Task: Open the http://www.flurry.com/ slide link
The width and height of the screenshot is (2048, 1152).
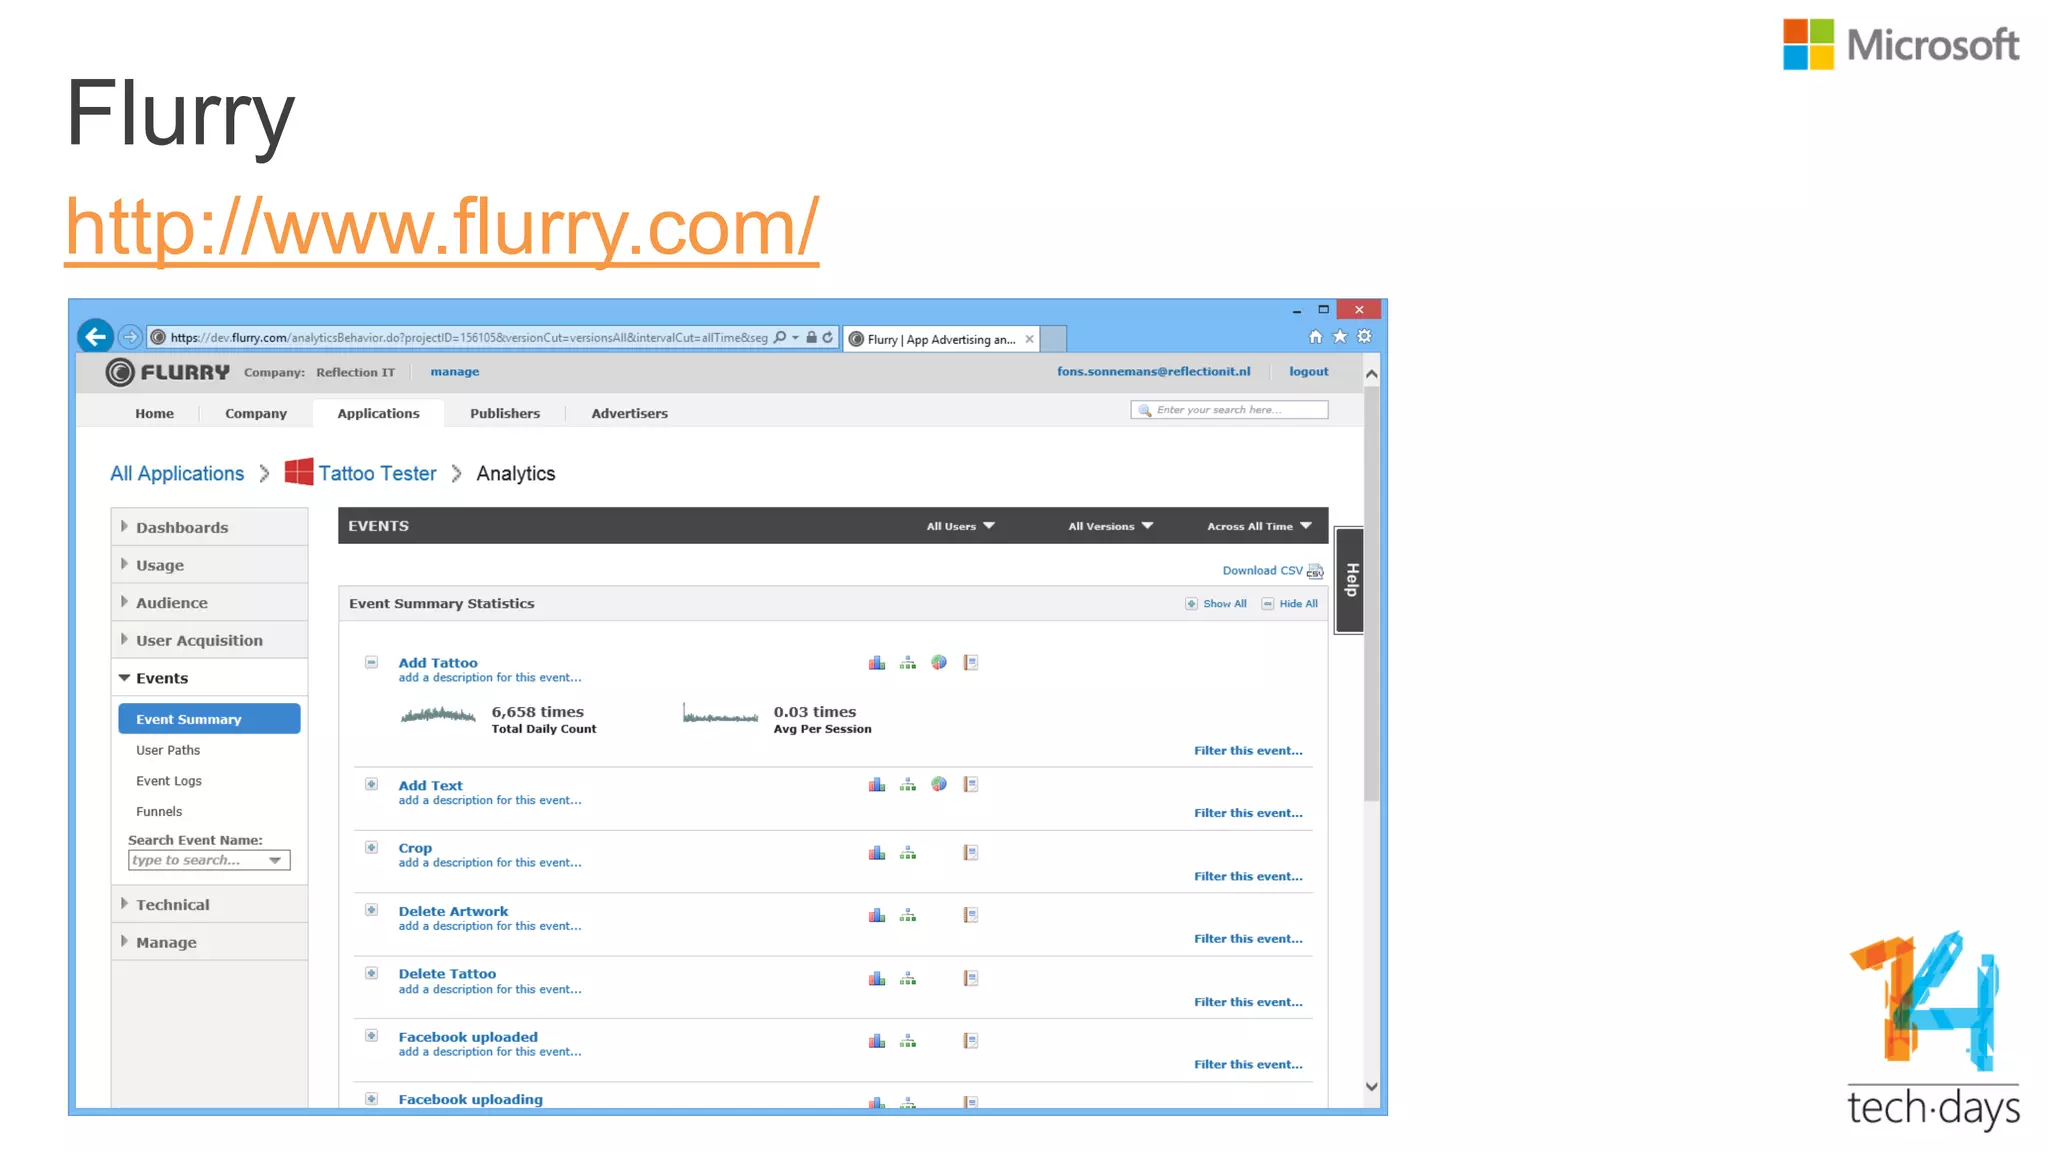Action: 442,229
